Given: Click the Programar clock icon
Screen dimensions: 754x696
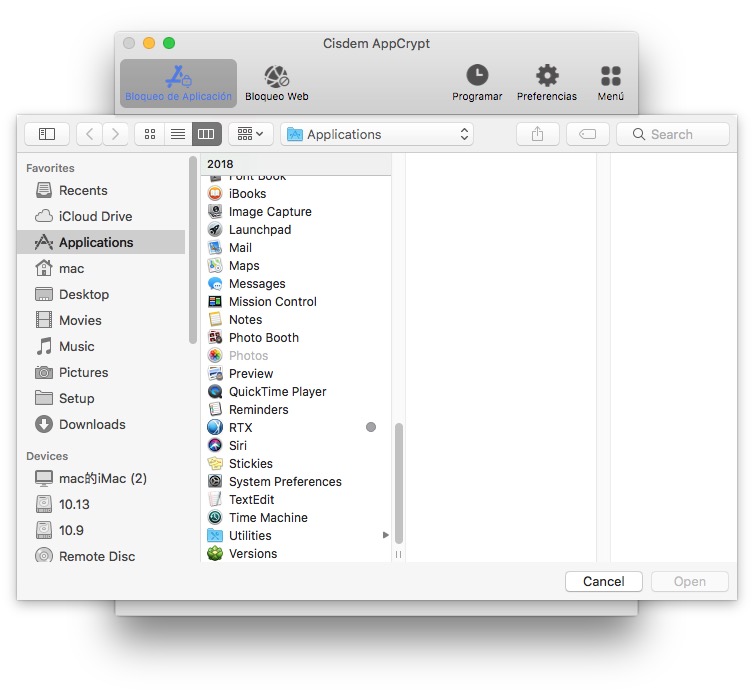Looking at the screenshot, I should [477, 76].
